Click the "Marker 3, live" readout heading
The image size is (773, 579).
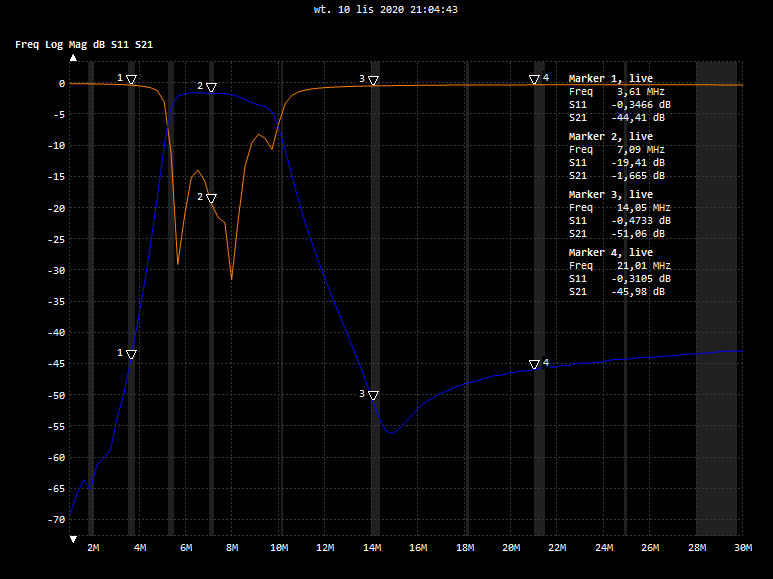pyautogui.click(x=610, y=194)
